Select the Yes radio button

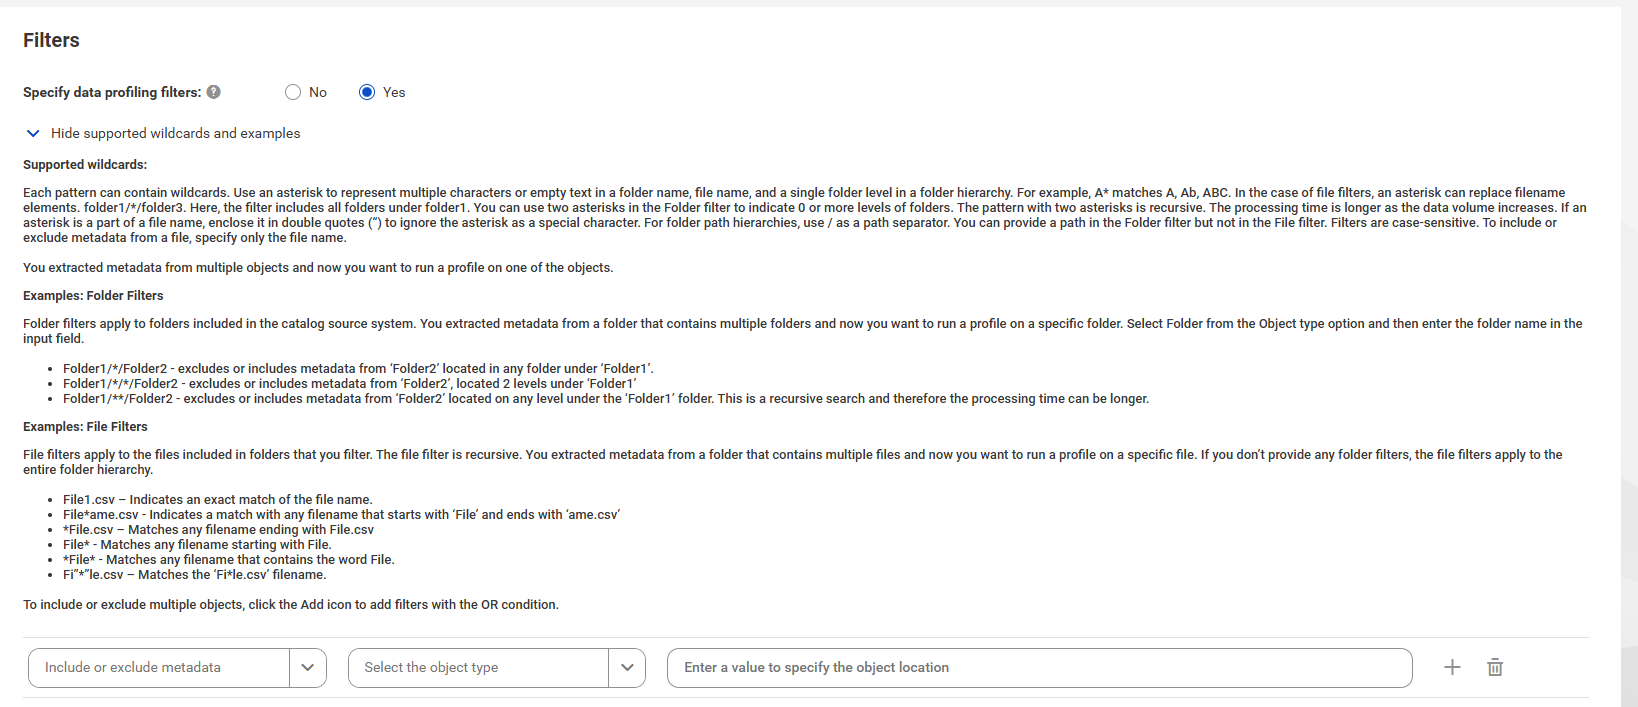click(367, 92)
